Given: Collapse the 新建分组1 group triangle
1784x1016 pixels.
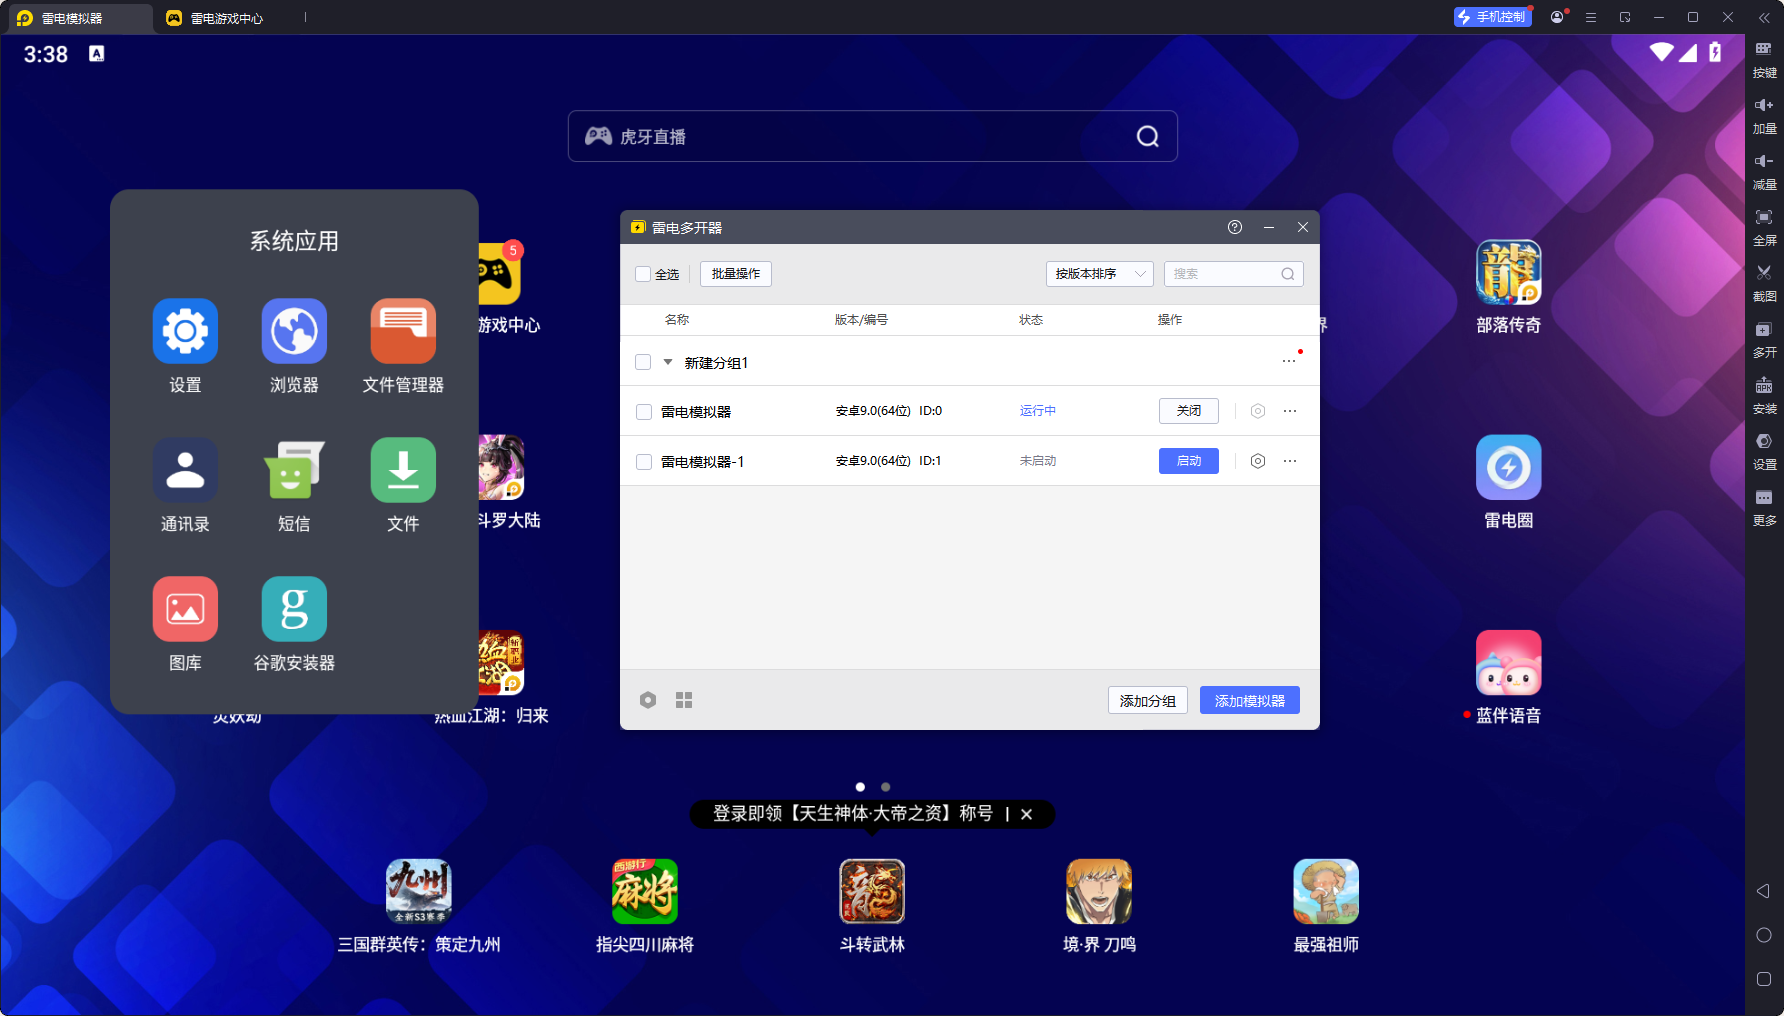Looking at the screenshot, I should pos(668,362).
